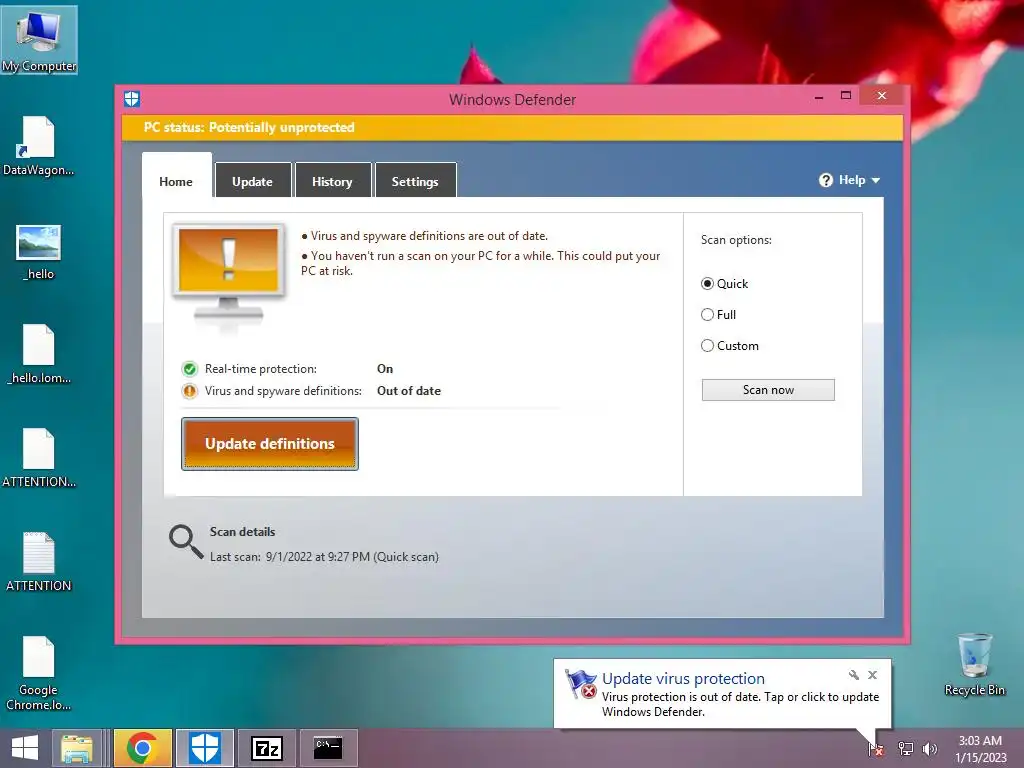Click the orange definitions warning icon

pyautogui.click(x=189, y=391)
